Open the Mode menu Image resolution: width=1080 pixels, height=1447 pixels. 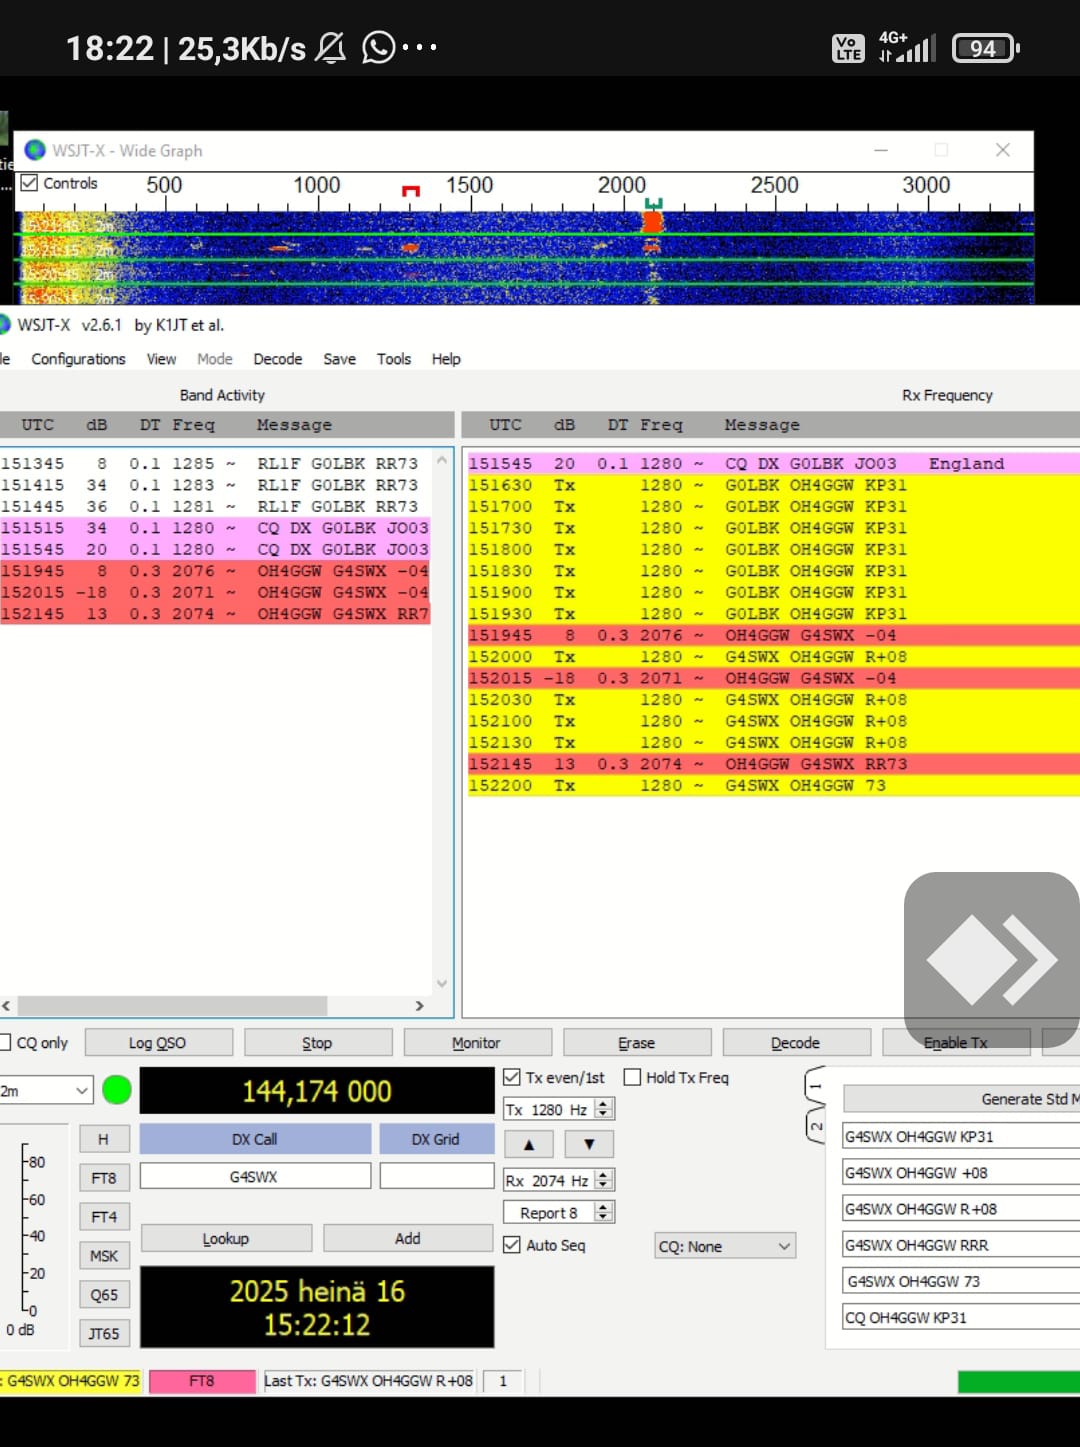click(x=214, y=359)
